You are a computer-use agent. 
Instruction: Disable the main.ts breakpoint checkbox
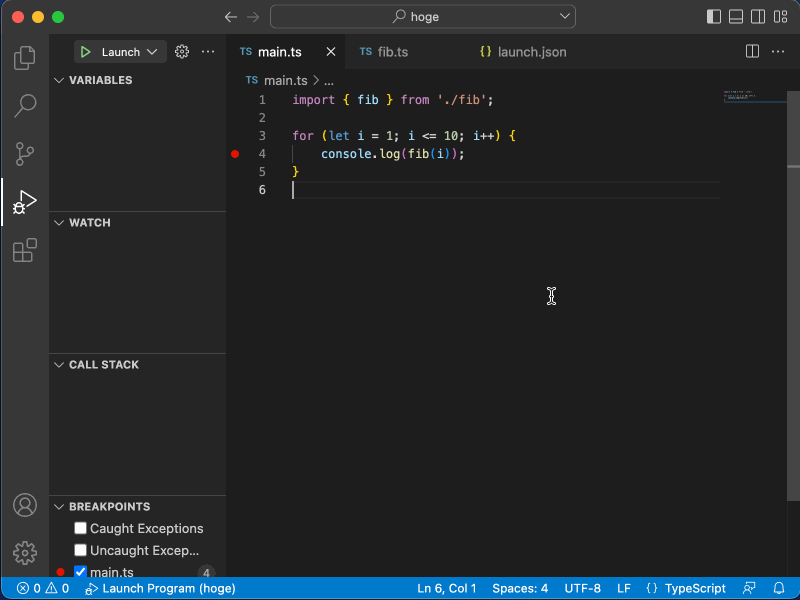80,572
